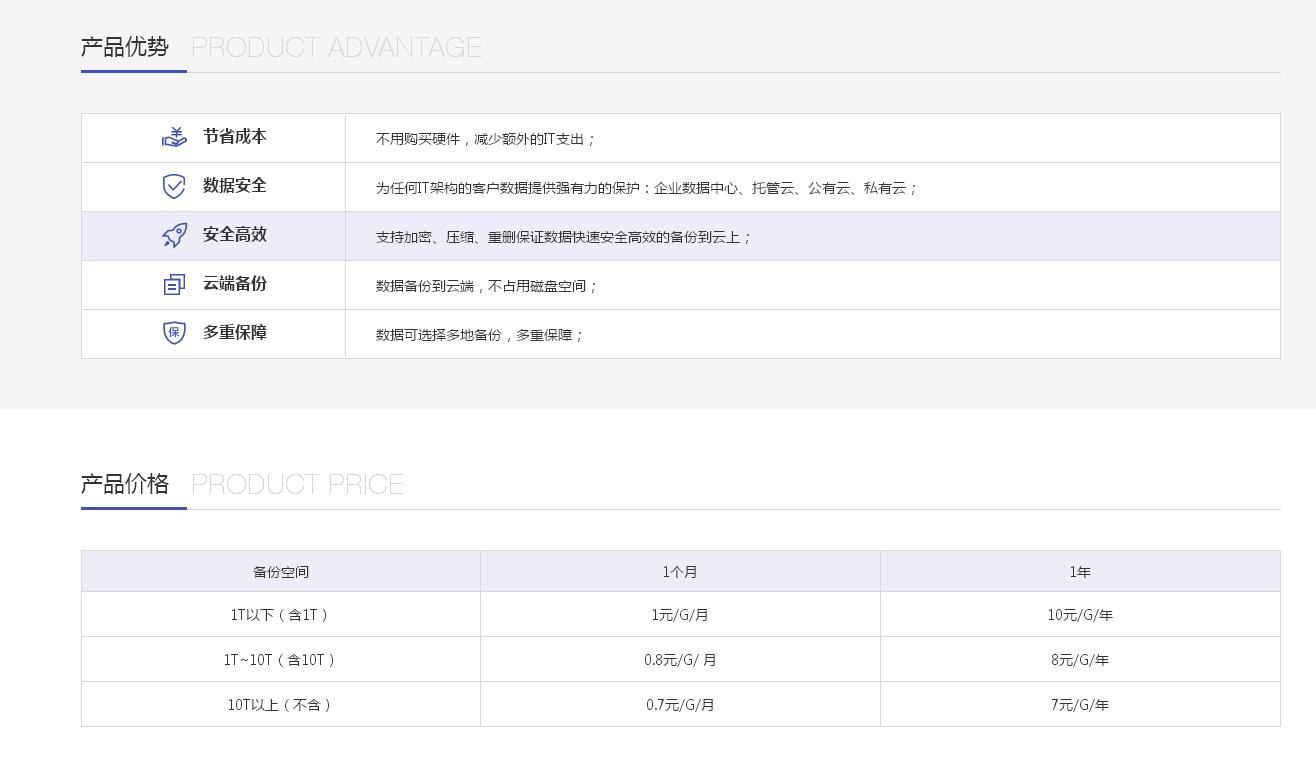Click the 1元/G/月 price cell
Screen dimensions: 1316x774
[x=680, y=615]
